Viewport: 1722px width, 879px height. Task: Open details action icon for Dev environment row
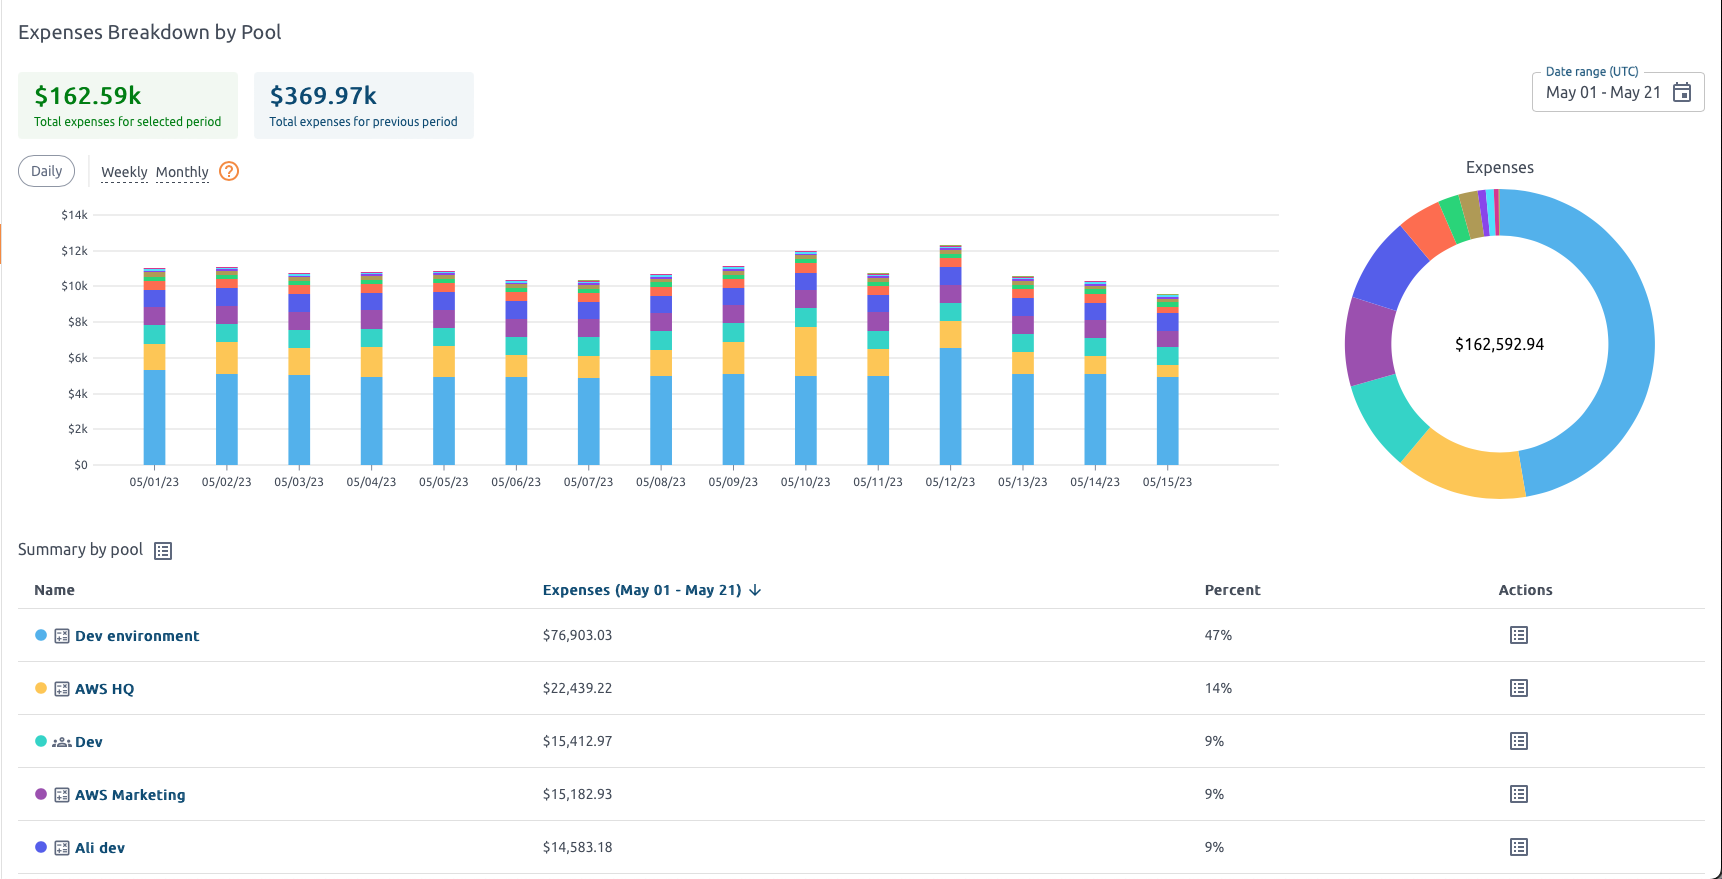coord(1518,635)
